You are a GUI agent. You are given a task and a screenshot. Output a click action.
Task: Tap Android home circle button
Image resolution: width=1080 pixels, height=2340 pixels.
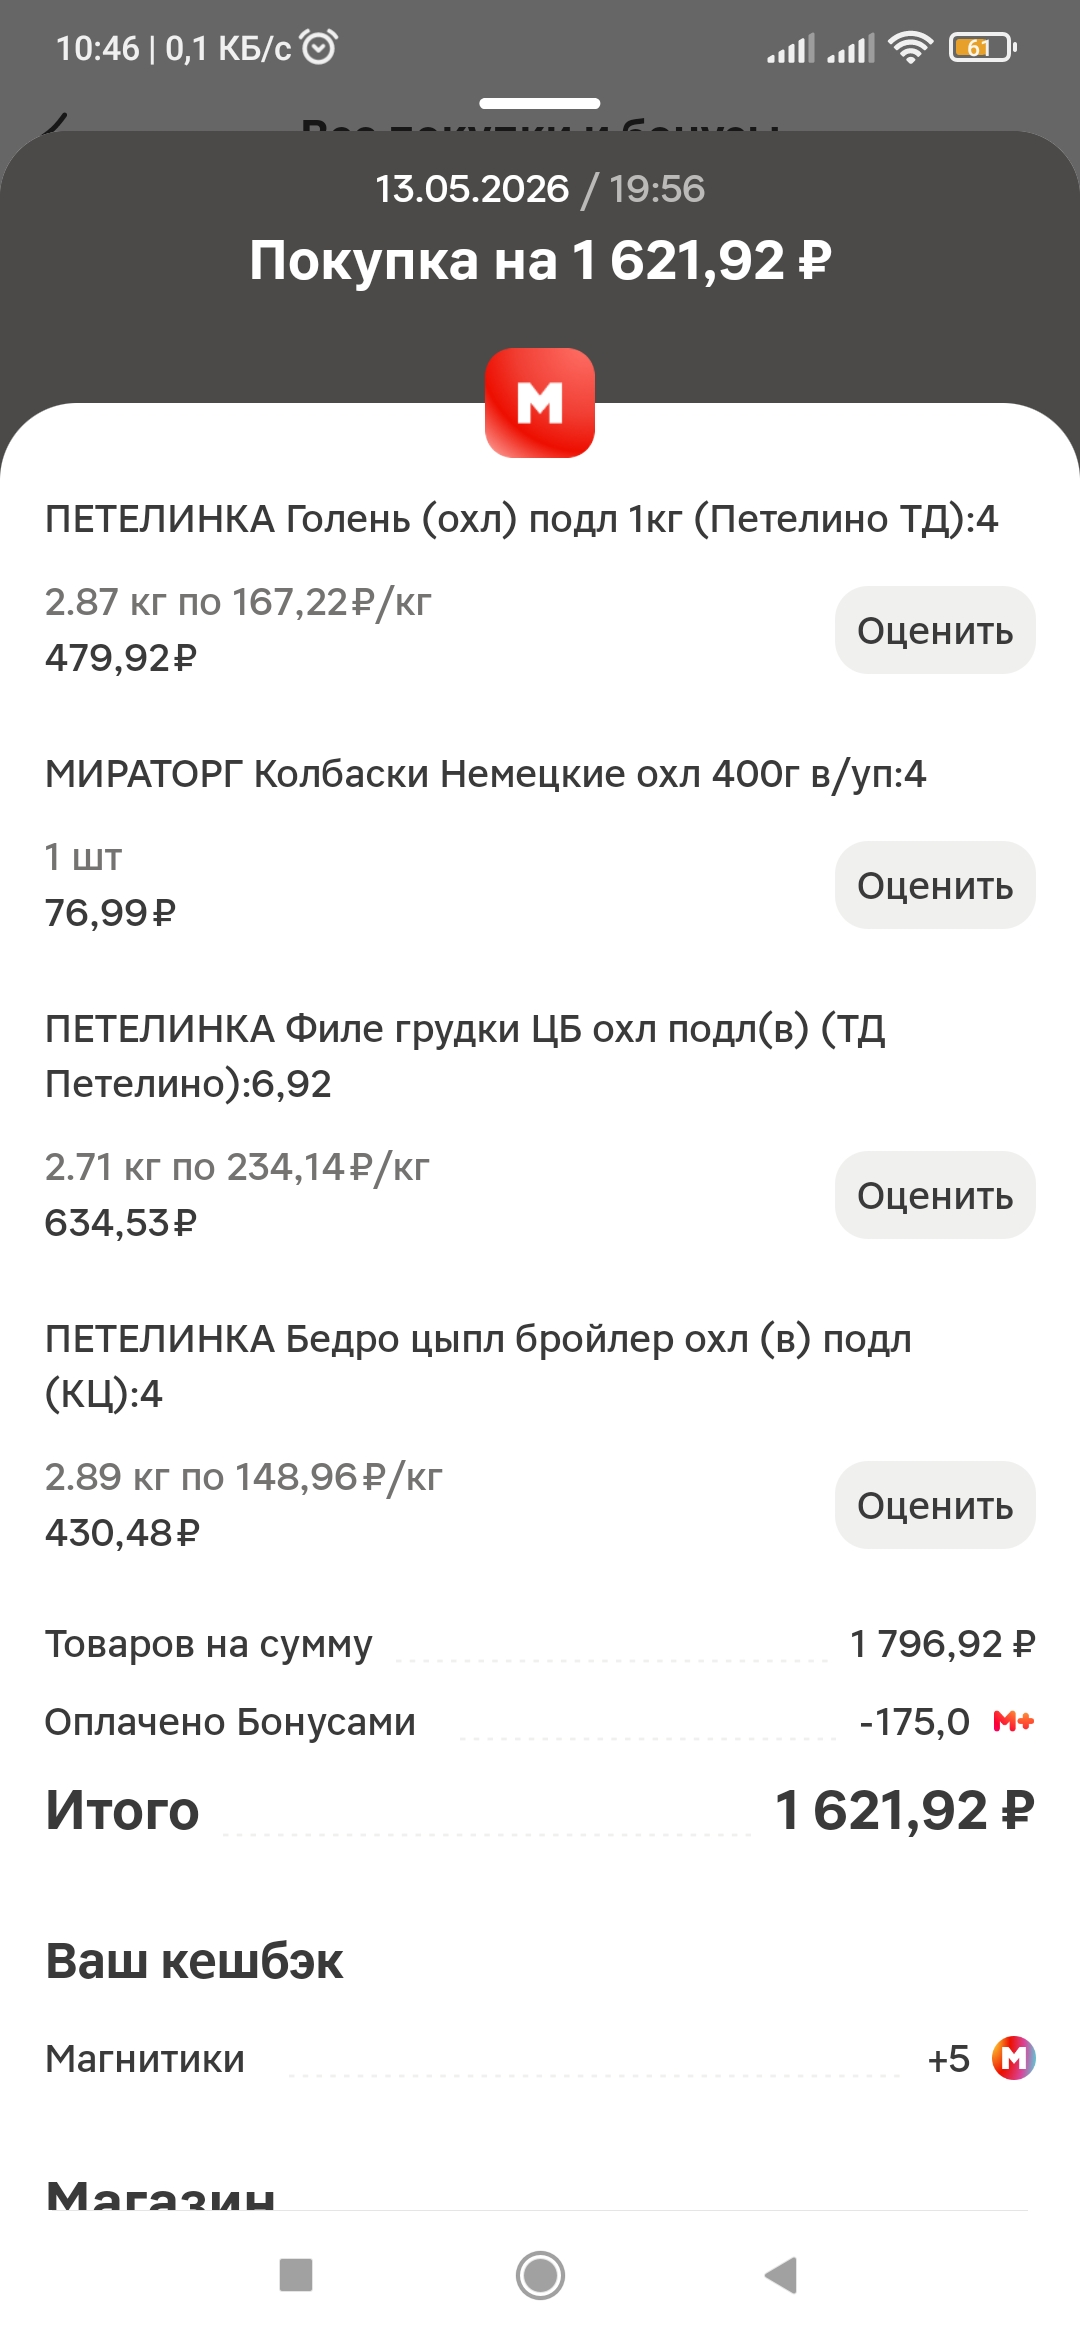coord(540,2275)
